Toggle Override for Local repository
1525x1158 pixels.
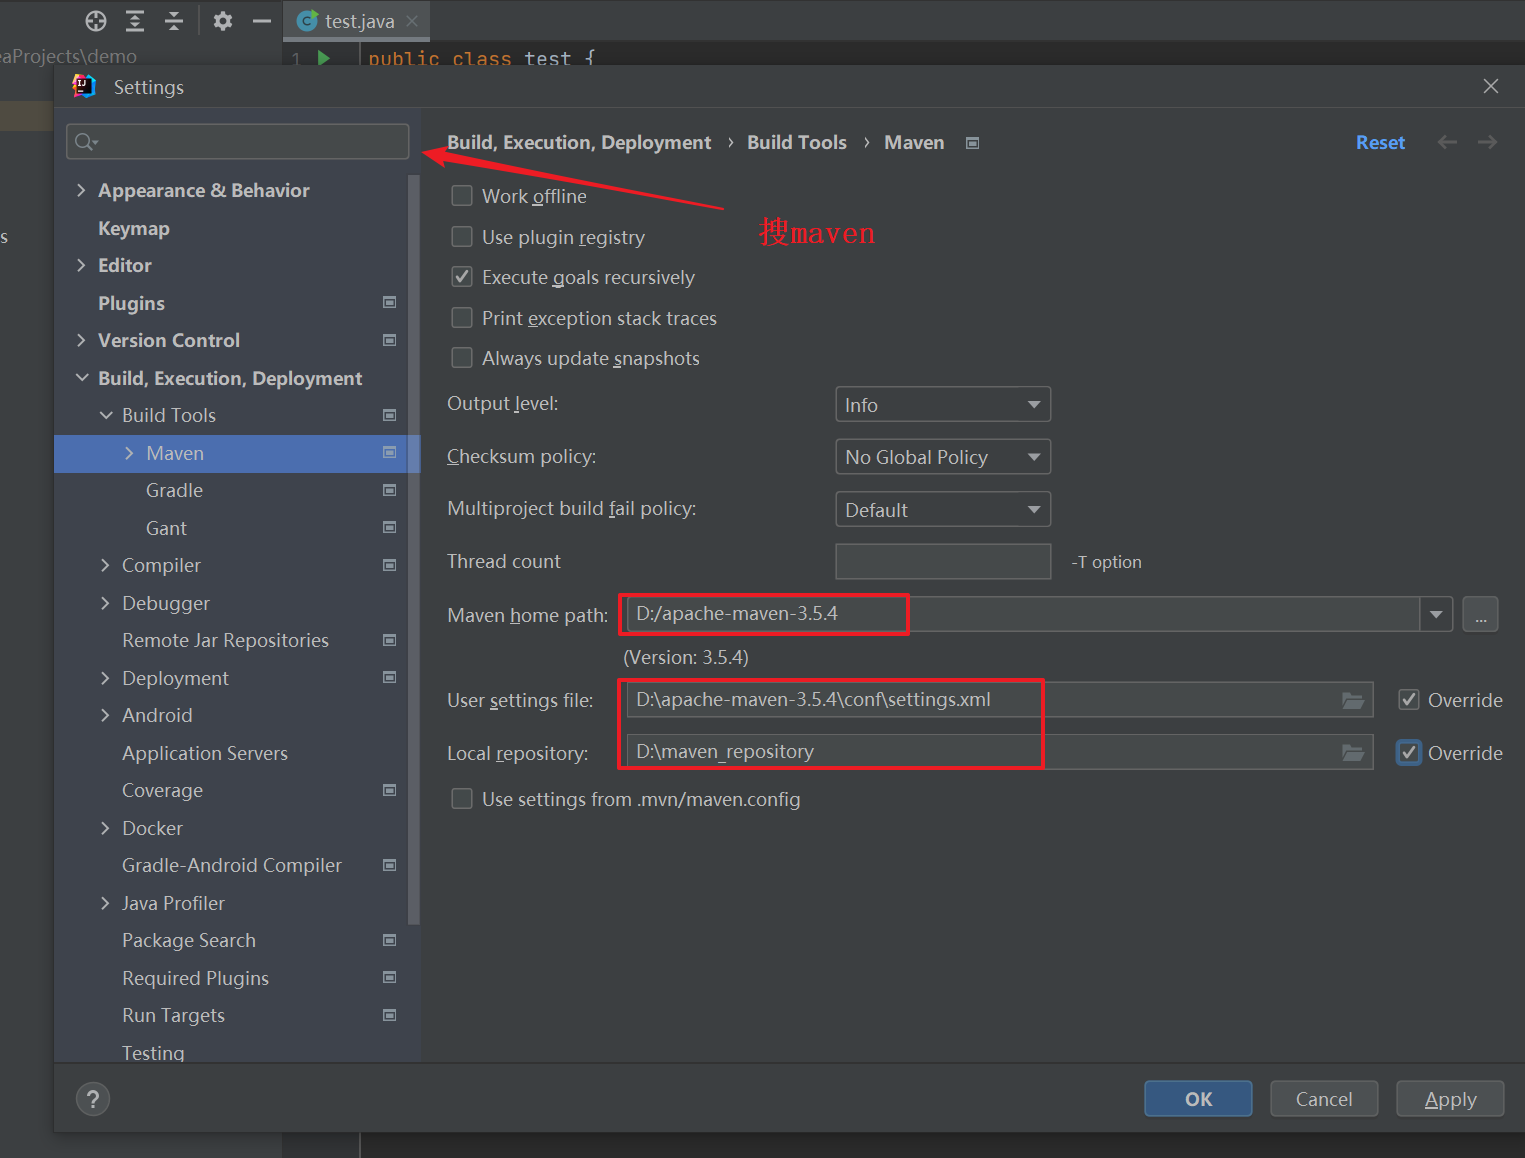click(1409, 752)
